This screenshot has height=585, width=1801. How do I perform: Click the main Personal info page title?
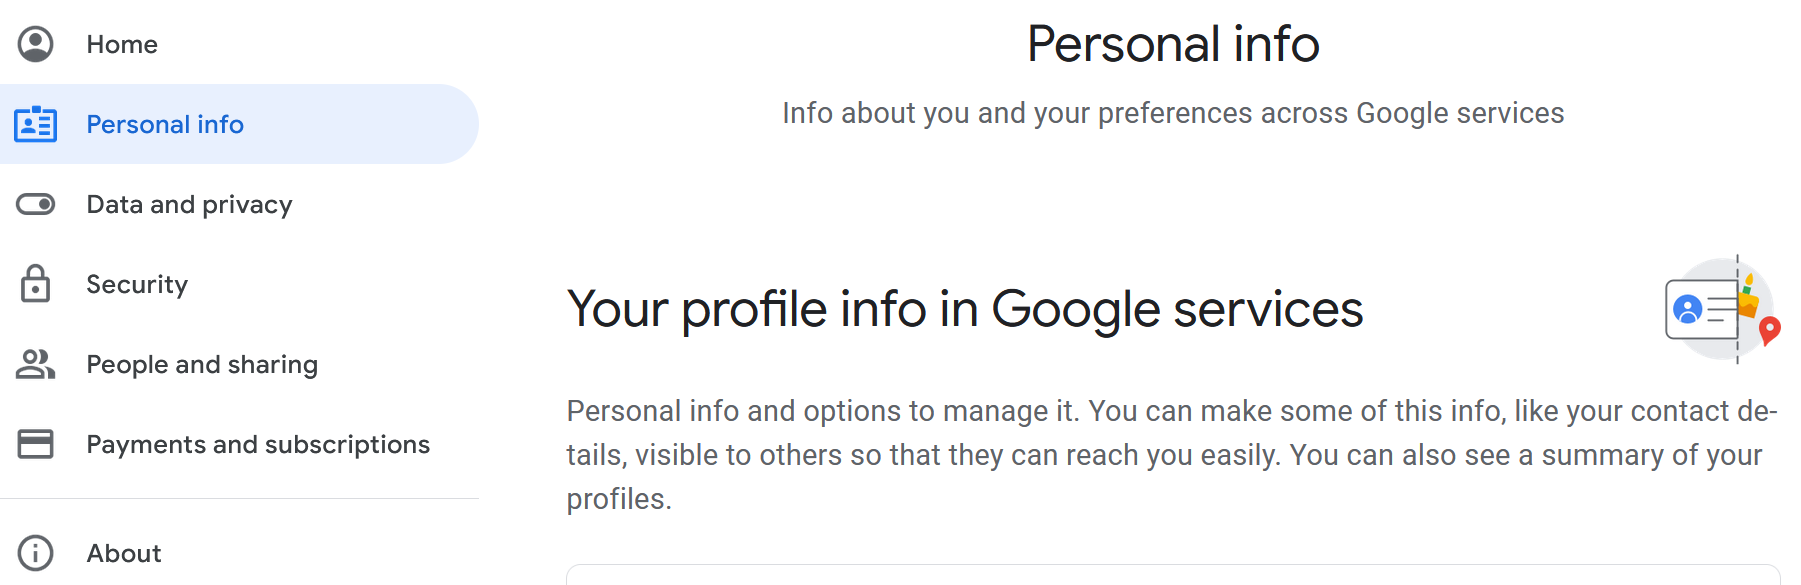pyautogui.click(x=1173, y=44)
